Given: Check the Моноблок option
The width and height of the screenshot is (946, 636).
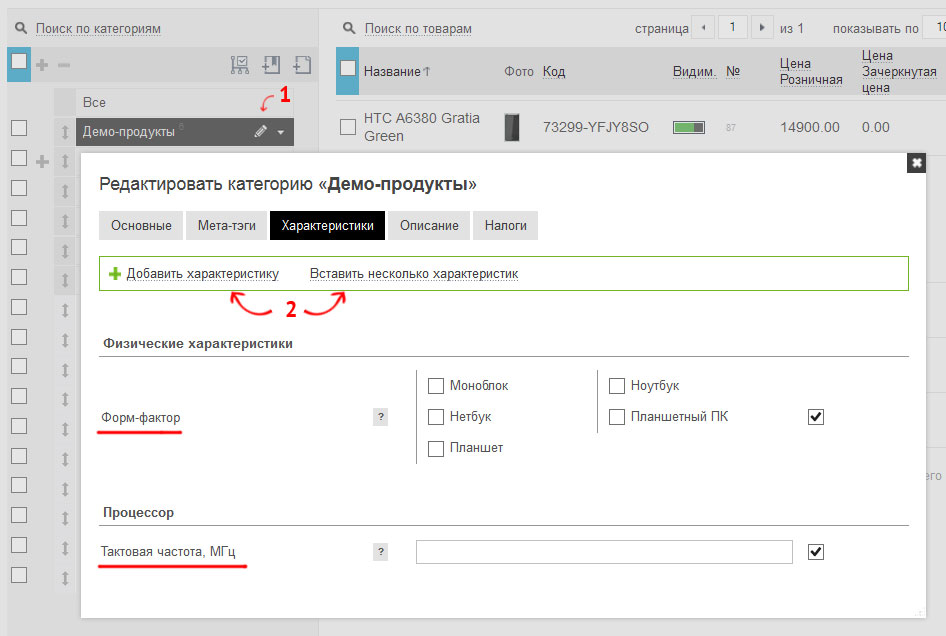Looking at the screenshot, I should (x=436, y=386).
